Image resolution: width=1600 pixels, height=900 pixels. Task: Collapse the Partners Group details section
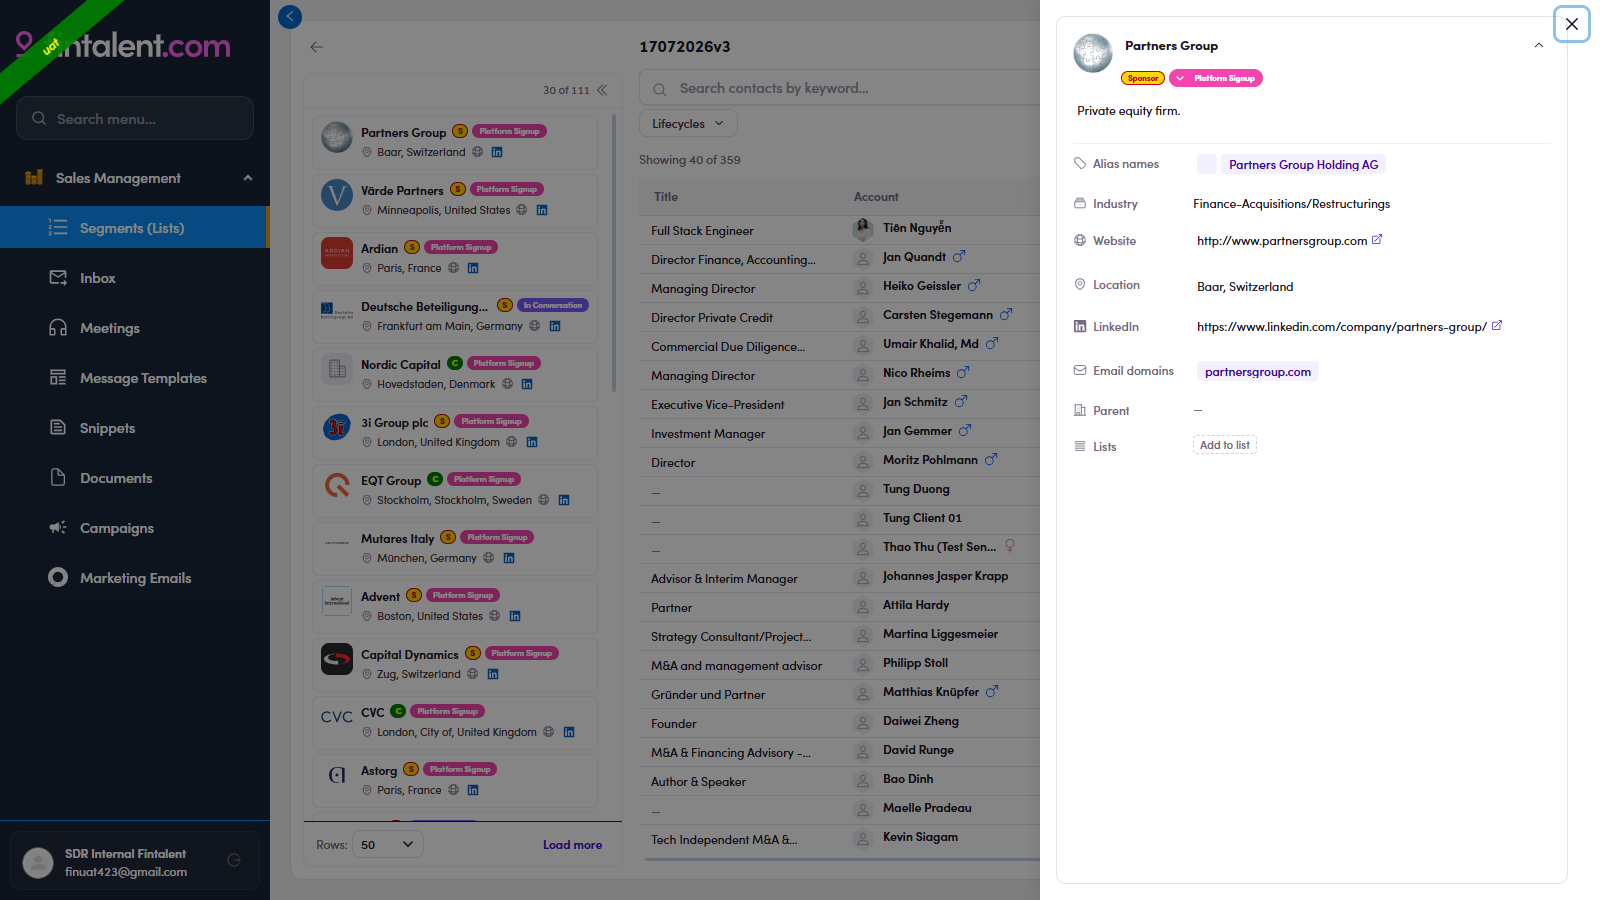pyautogui.click(x=1539, y=46)
